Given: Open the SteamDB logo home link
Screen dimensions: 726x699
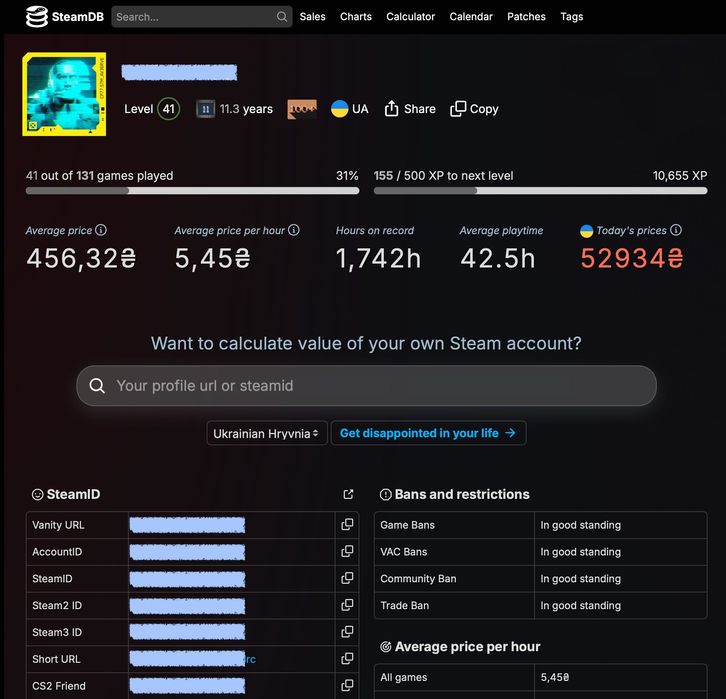Looking at the screenshot, I should (64, 17).
